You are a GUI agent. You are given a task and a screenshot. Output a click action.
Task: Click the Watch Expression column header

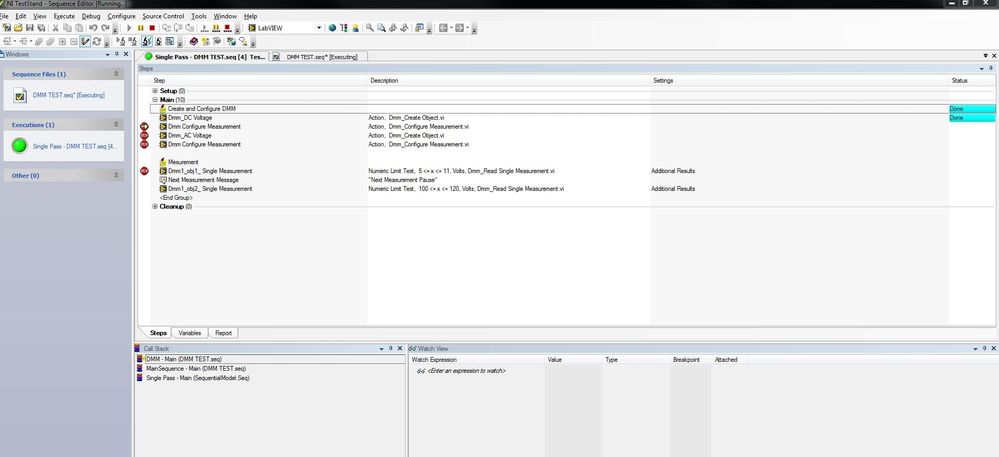tap(435, 360)
